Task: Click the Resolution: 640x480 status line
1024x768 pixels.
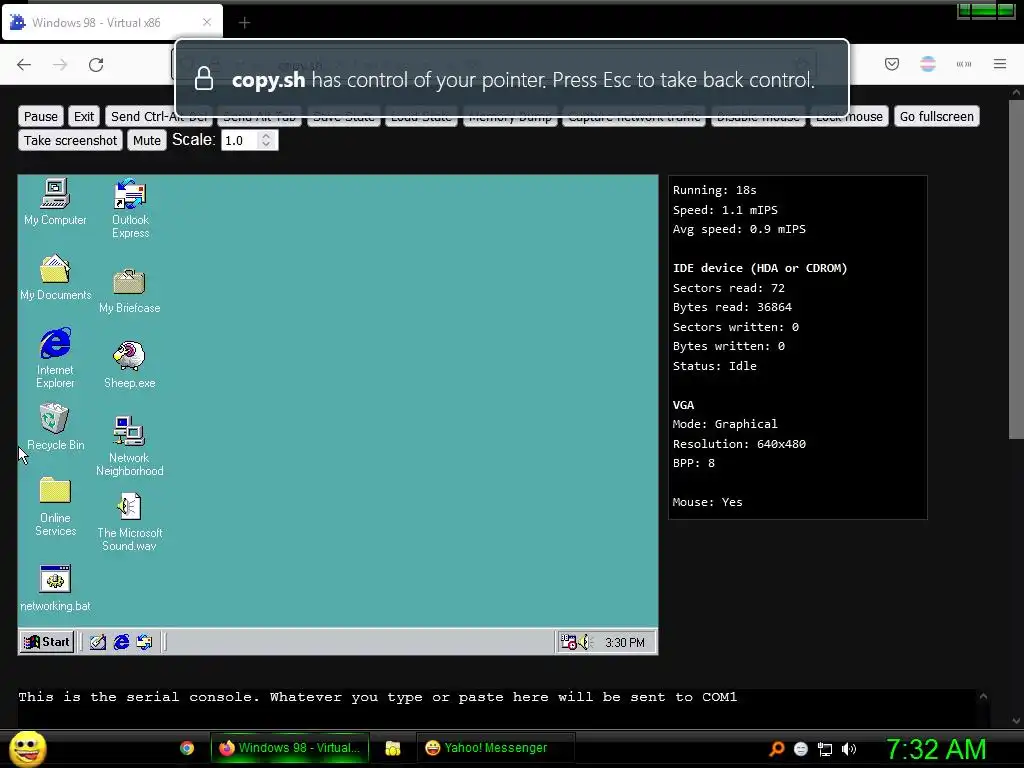Action: (739, 444)
